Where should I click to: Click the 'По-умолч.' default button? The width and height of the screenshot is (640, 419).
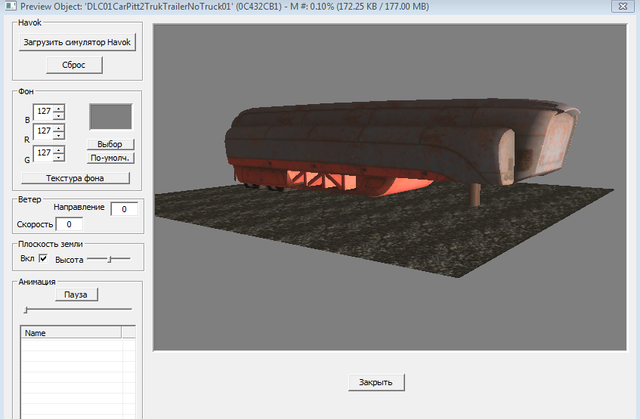click(110, 158)
